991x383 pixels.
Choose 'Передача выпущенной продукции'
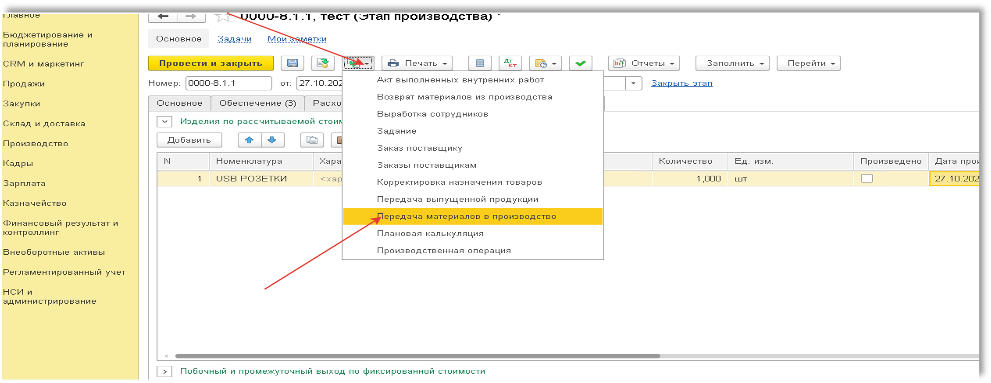click(x=473, y=199)
